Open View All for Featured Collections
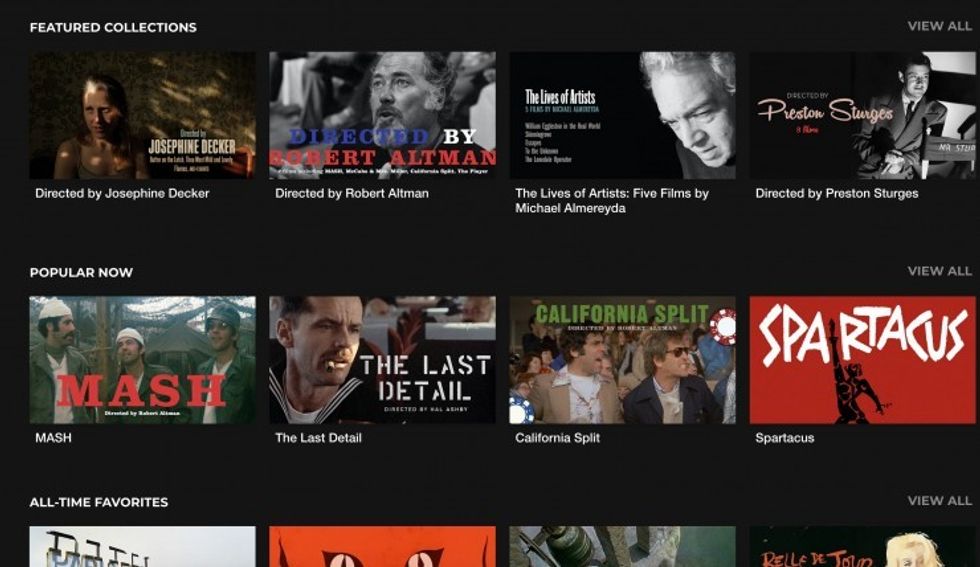The height and width of the screenshot is (567, 980). coord(939,26)
